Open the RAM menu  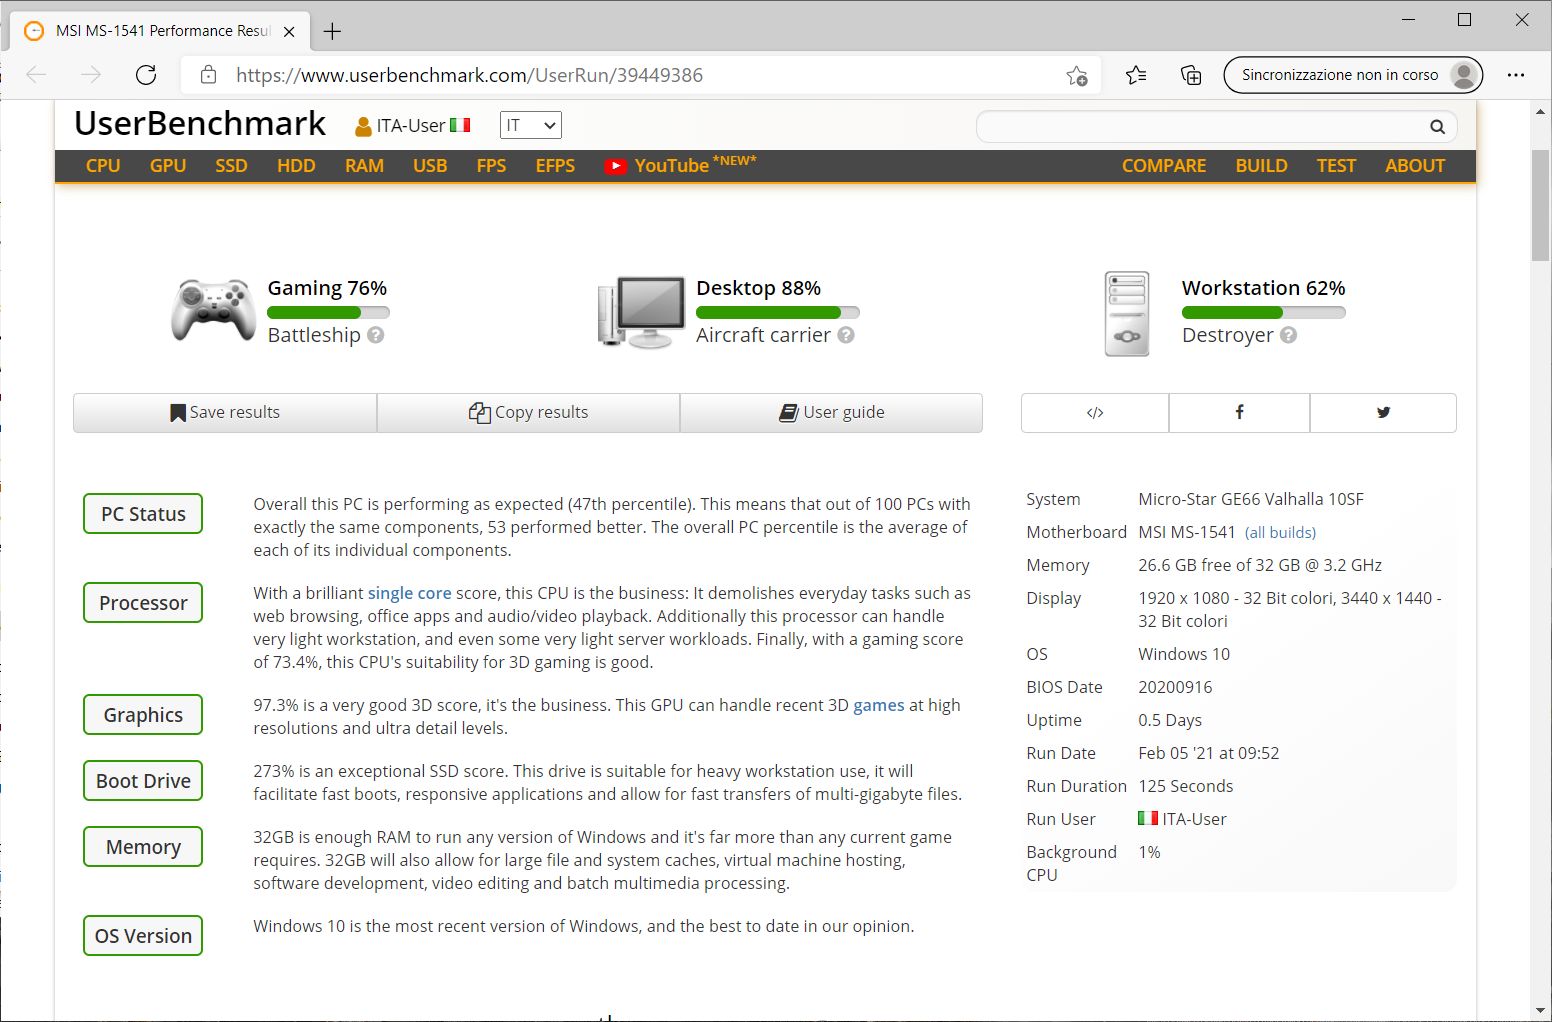click(364, 166)
